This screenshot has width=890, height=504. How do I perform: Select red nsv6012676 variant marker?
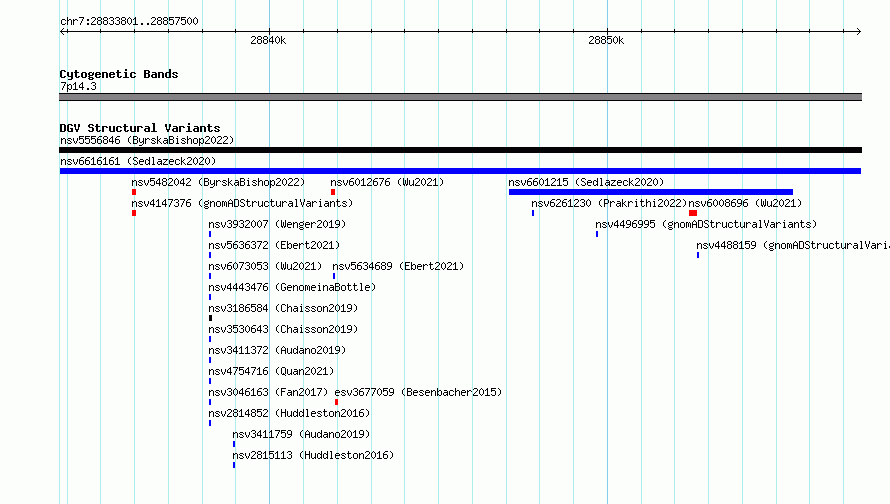[x=333, y=192]
